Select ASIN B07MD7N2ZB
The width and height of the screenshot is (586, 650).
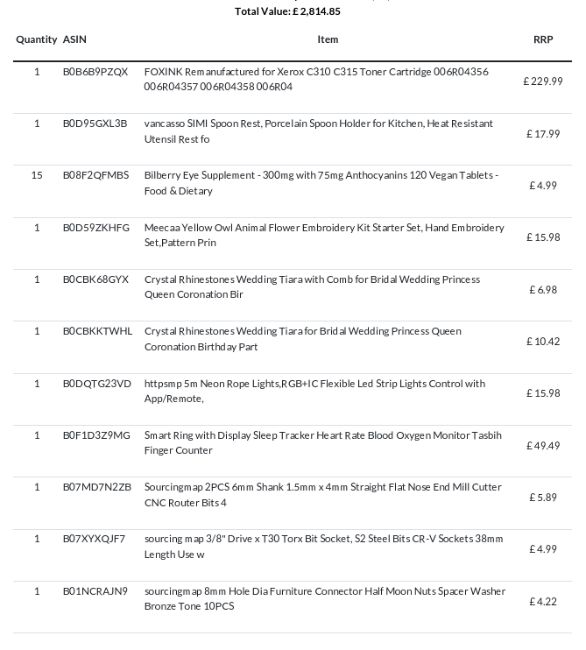coord(97,487)
